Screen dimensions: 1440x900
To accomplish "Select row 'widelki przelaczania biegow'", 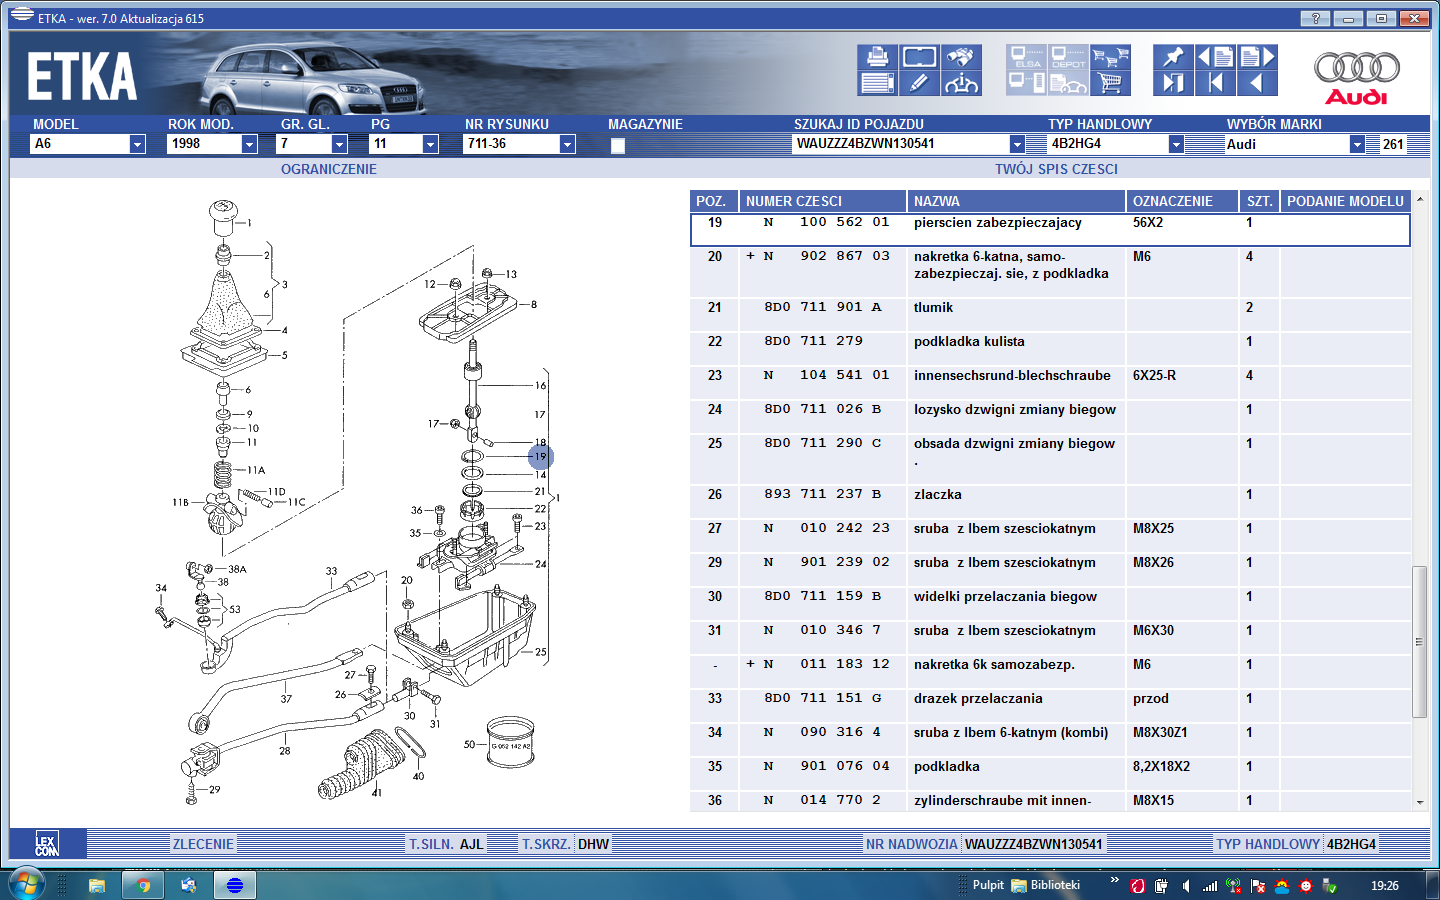I will coord(1050,603).
